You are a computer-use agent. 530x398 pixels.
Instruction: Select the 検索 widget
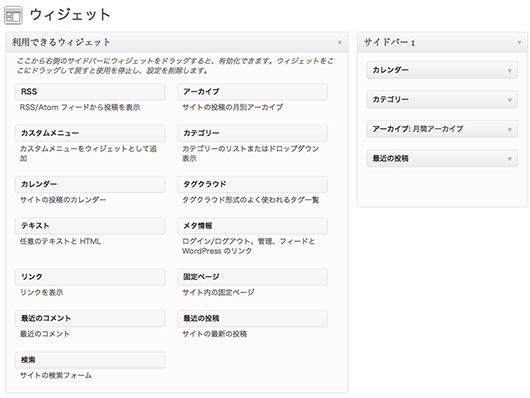click(x=90, y=360)
